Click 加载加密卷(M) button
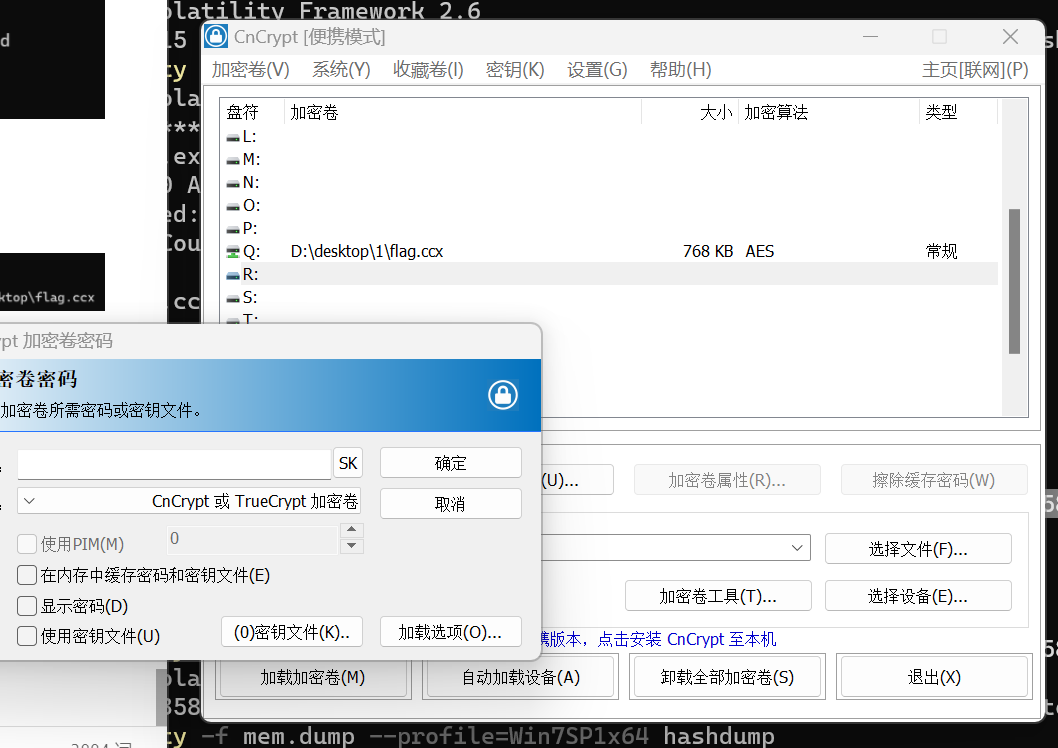Screen dimensions: 1058x748 313,677
